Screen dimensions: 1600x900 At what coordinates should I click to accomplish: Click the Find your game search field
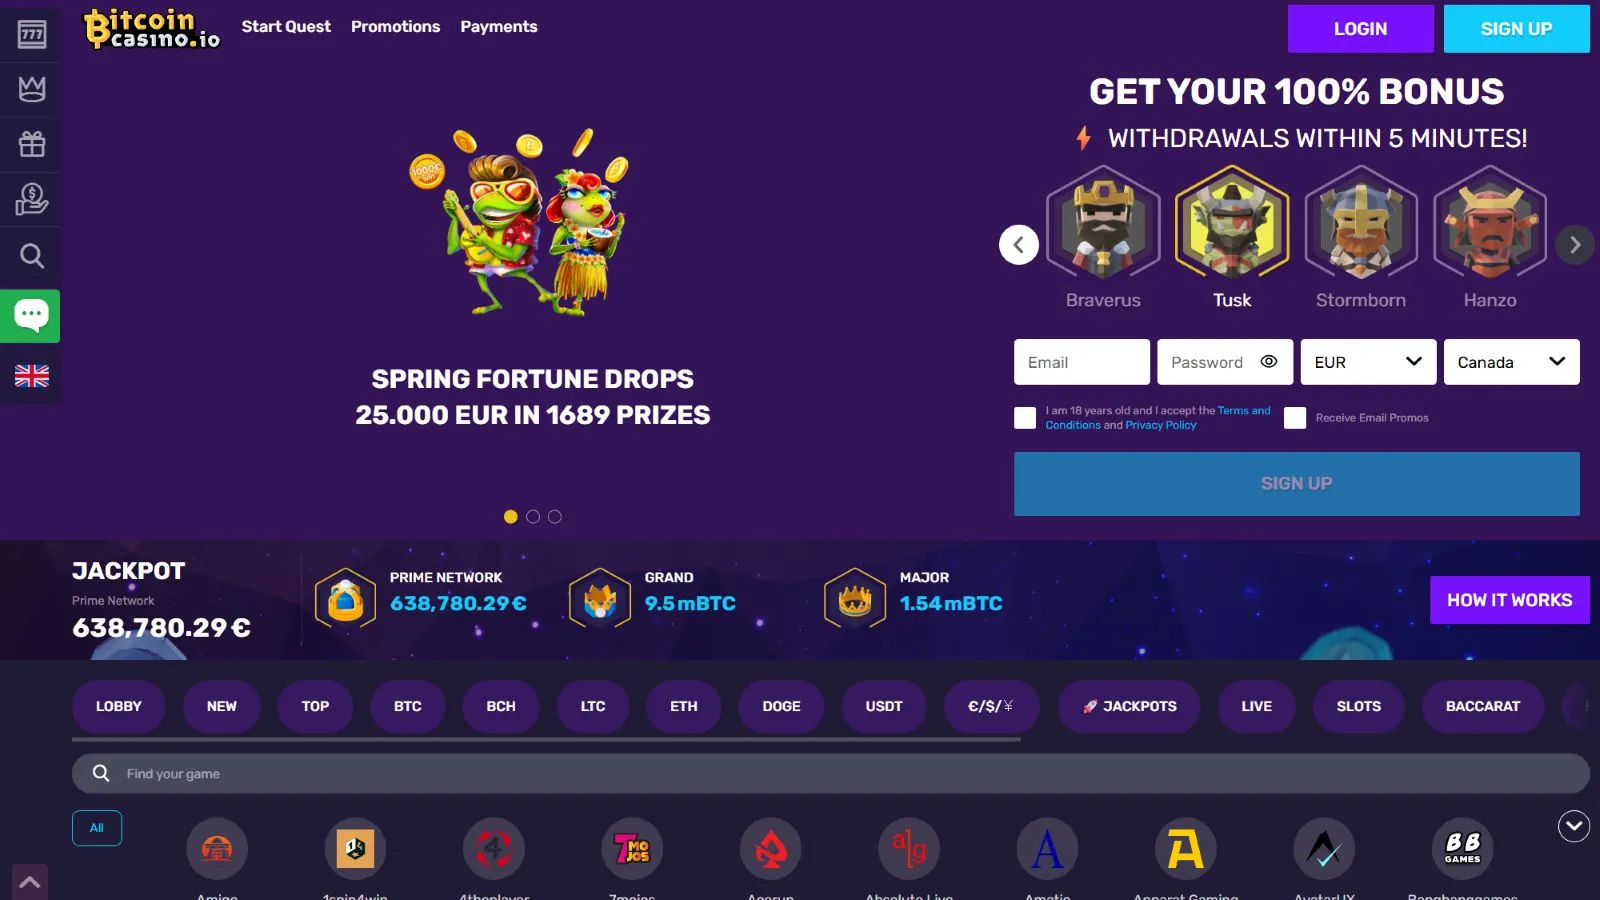(830, 774)
